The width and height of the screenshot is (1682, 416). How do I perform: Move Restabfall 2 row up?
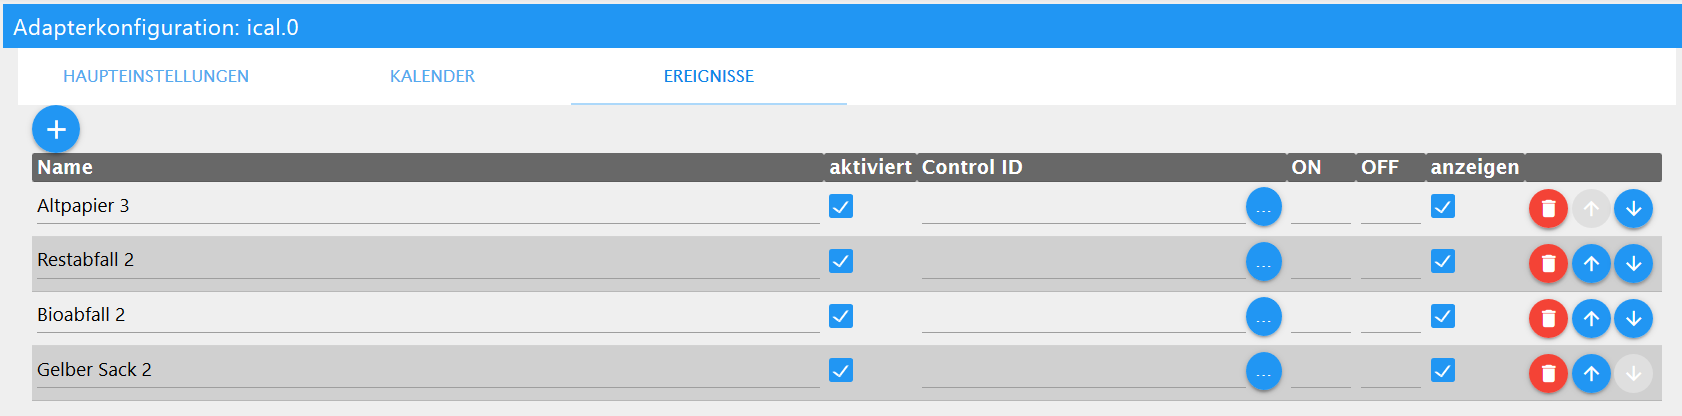tap(1591, 264)
